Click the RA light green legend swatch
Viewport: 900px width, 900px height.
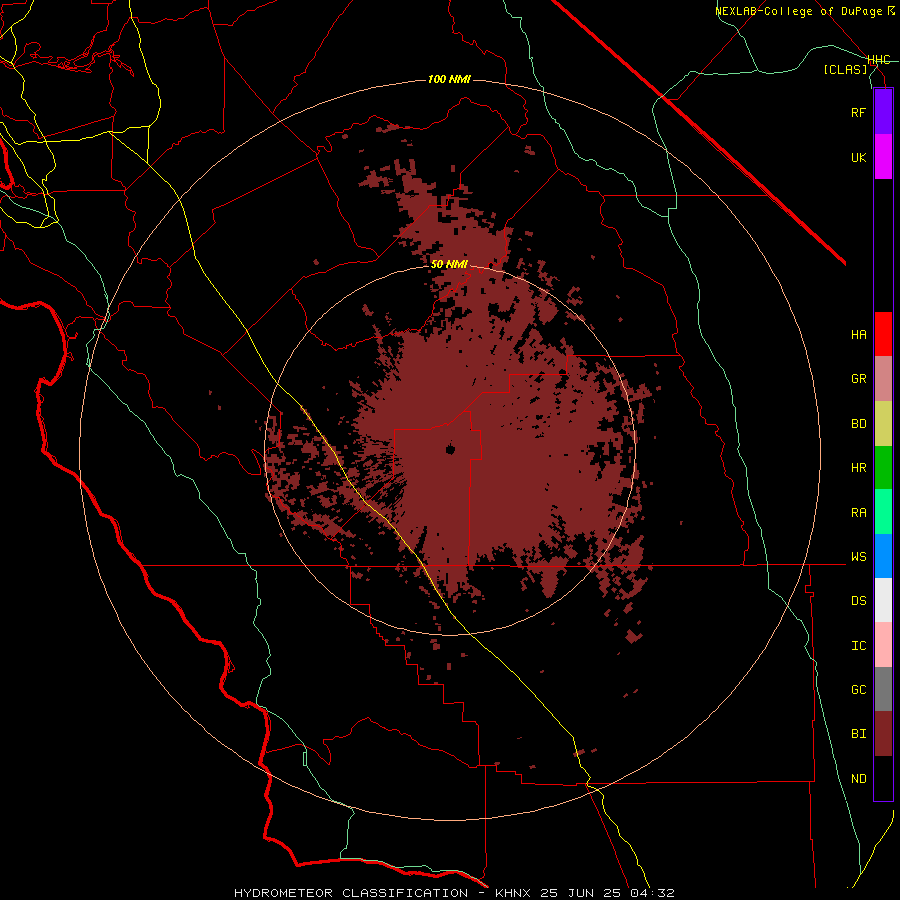(883, 512)
